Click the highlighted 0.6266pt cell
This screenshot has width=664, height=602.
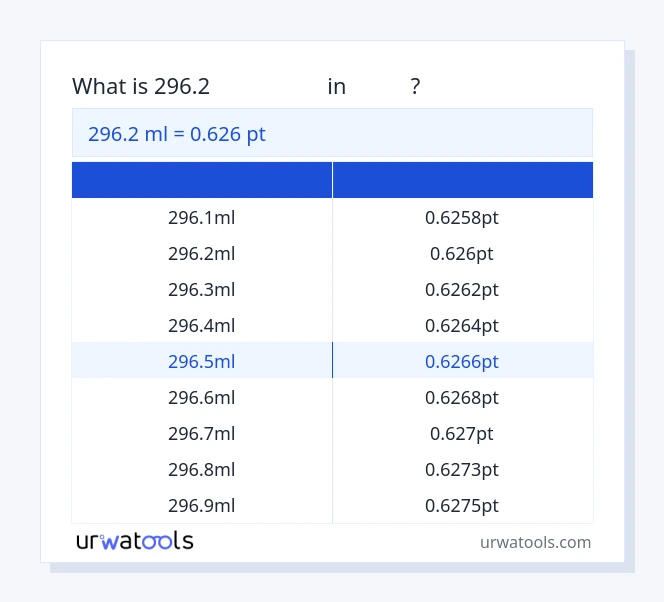462,361
